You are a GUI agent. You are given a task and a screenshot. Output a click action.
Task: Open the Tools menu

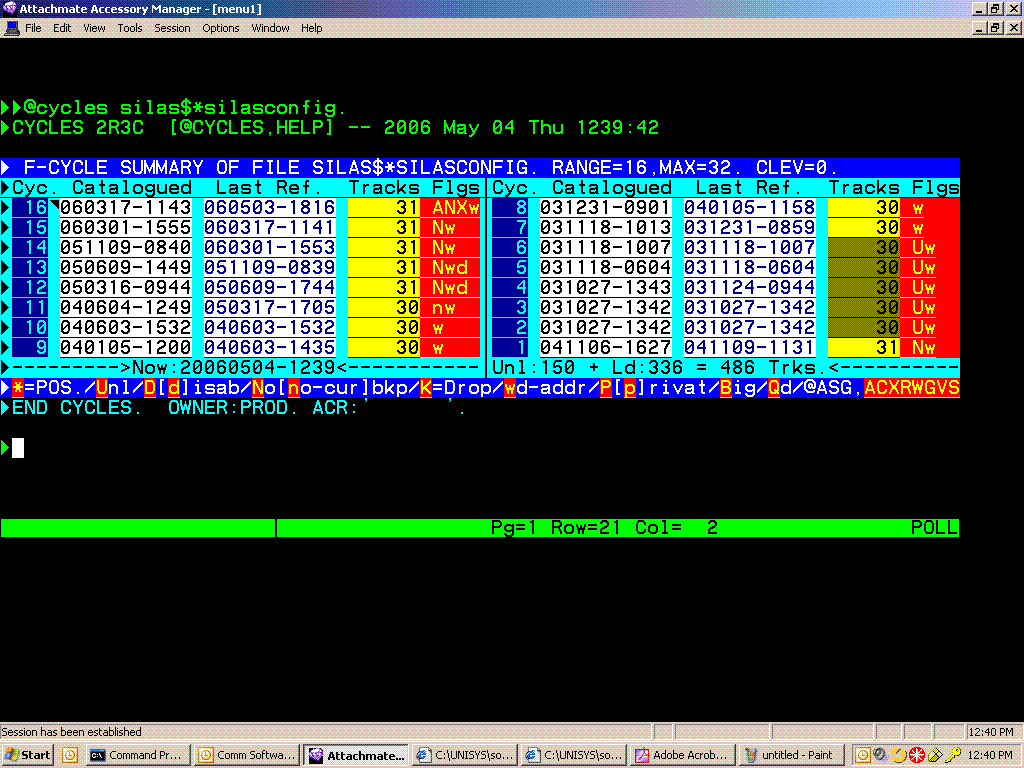130,28
